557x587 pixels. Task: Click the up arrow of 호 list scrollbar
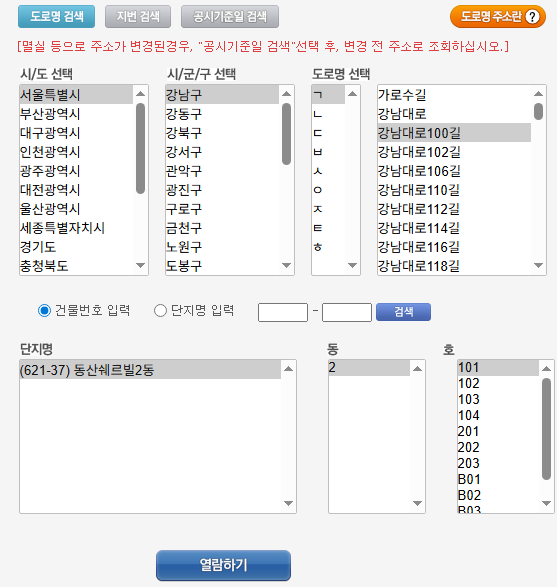click(x=547, y=369)
